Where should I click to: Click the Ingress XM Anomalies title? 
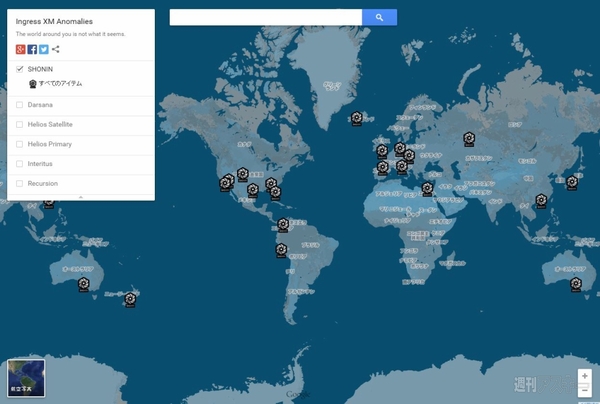point(54,22)
